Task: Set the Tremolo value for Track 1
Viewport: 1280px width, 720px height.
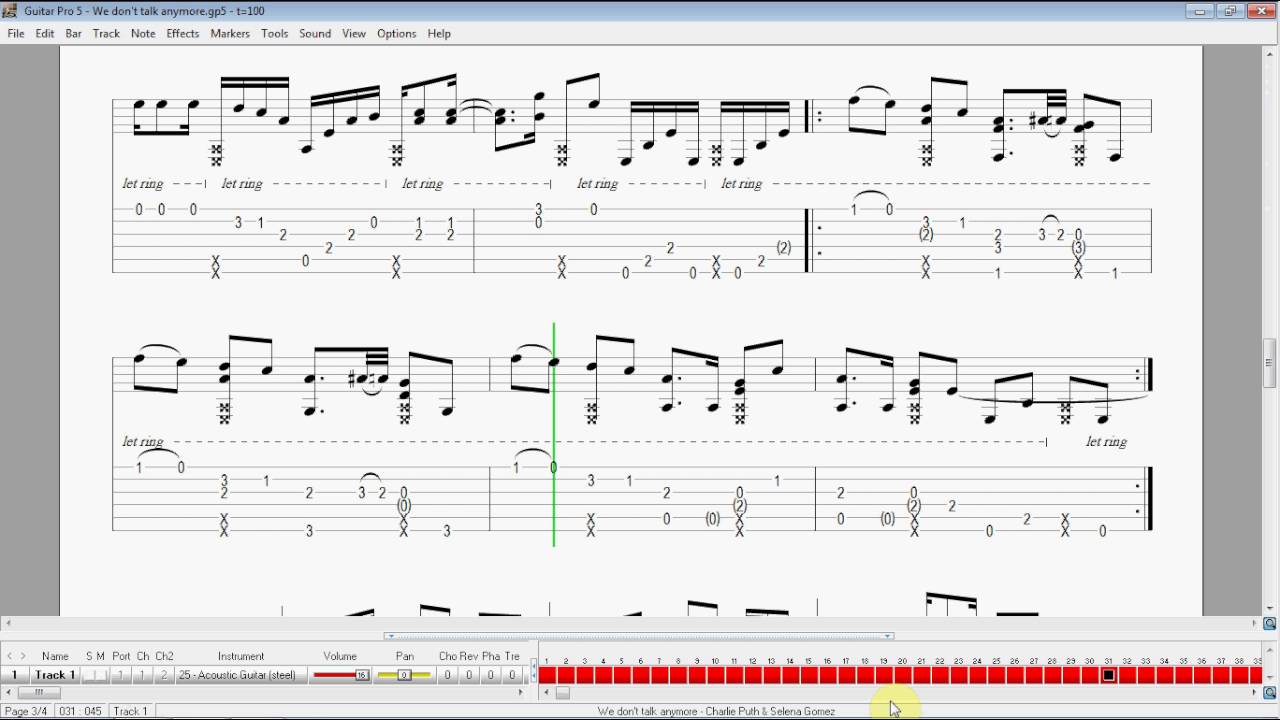Action: [512, 675]
